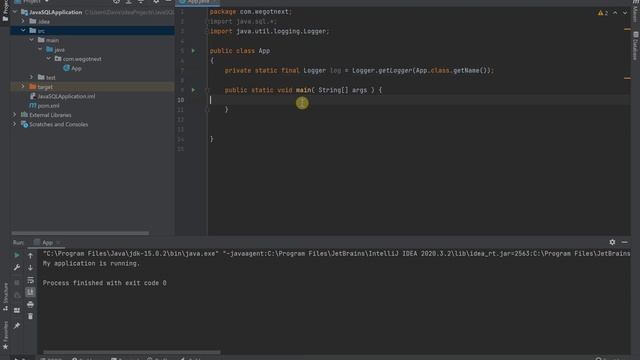
Task: Expand the target folder
Action: point(23,87)
